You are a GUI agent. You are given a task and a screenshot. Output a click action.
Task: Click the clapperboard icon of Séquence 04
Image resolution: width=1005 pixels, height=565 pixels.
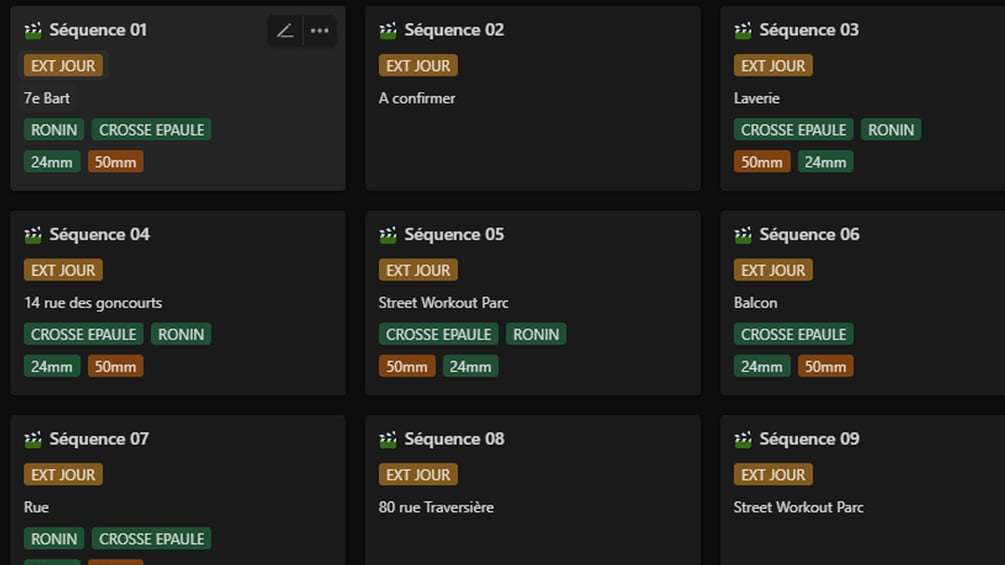(x=33, y=234)
